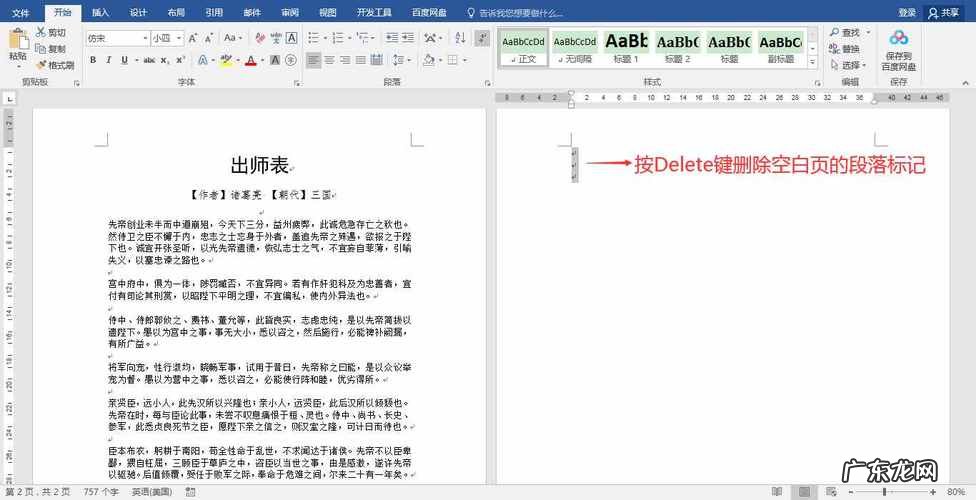Screen dimensions: 976x500
Task: Click the Share (共享) button
Action: coord(944,12)
